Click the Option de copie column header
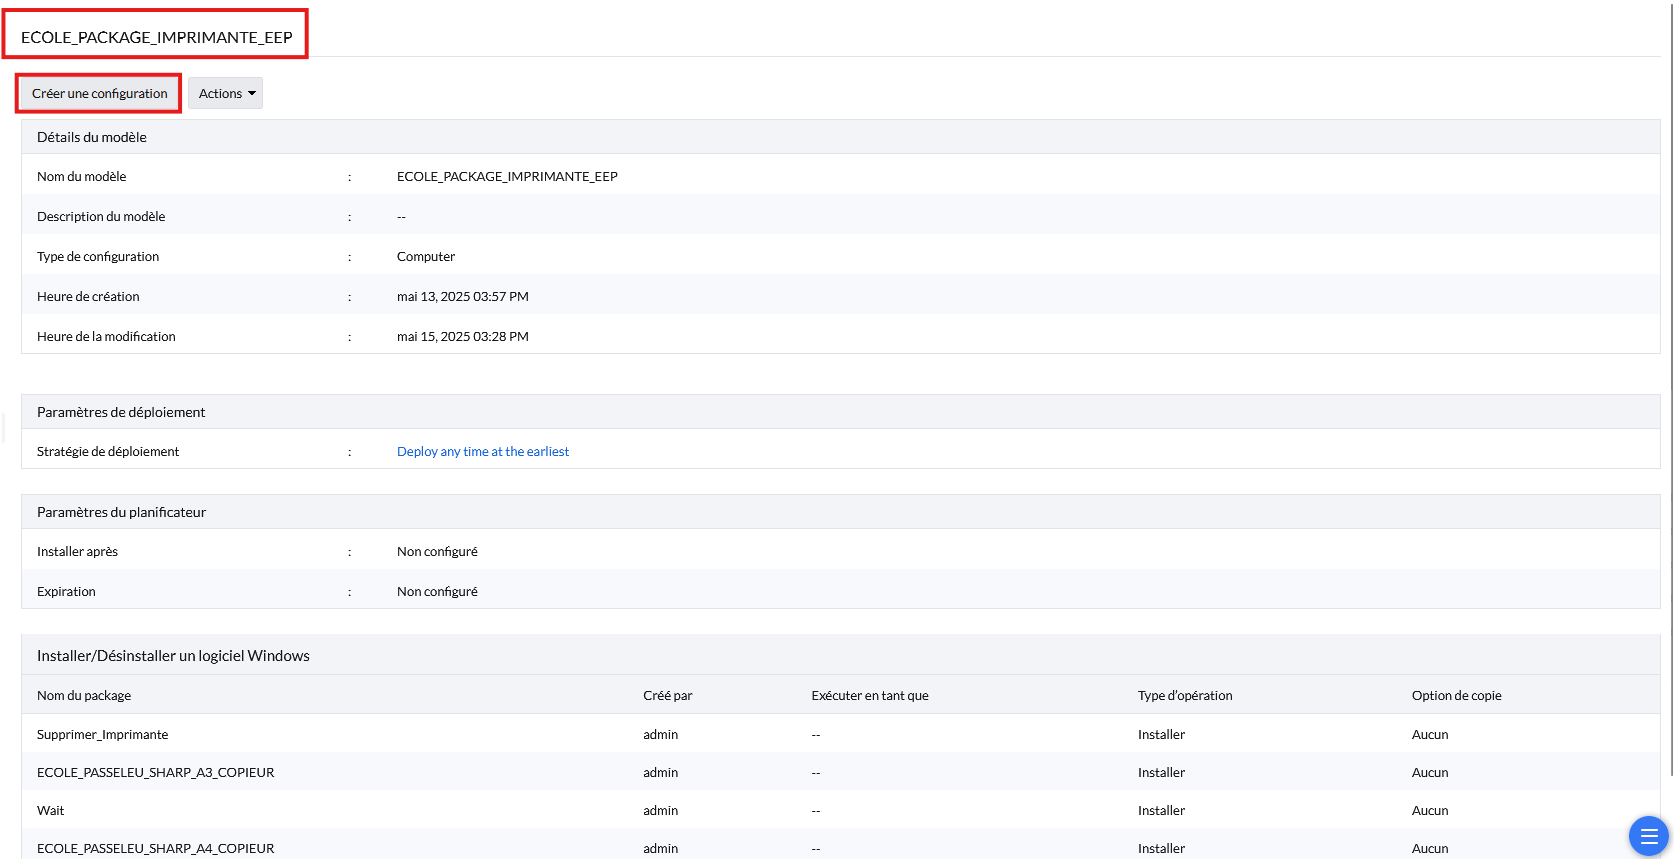The image size is (1674, 859). 1457,696
